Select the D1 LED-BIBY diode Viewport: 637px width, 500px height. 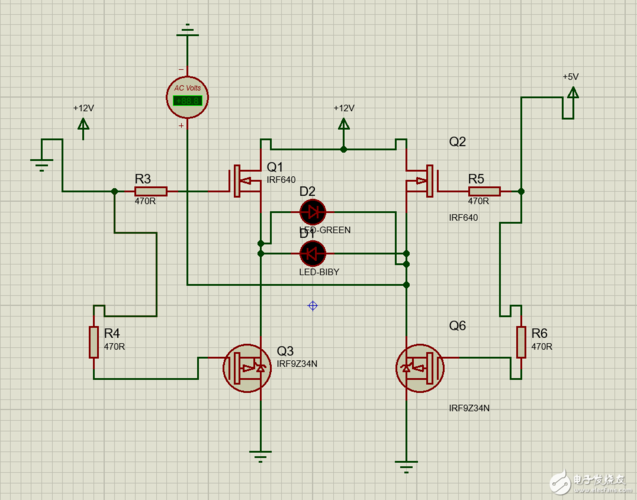coord(312,253)
